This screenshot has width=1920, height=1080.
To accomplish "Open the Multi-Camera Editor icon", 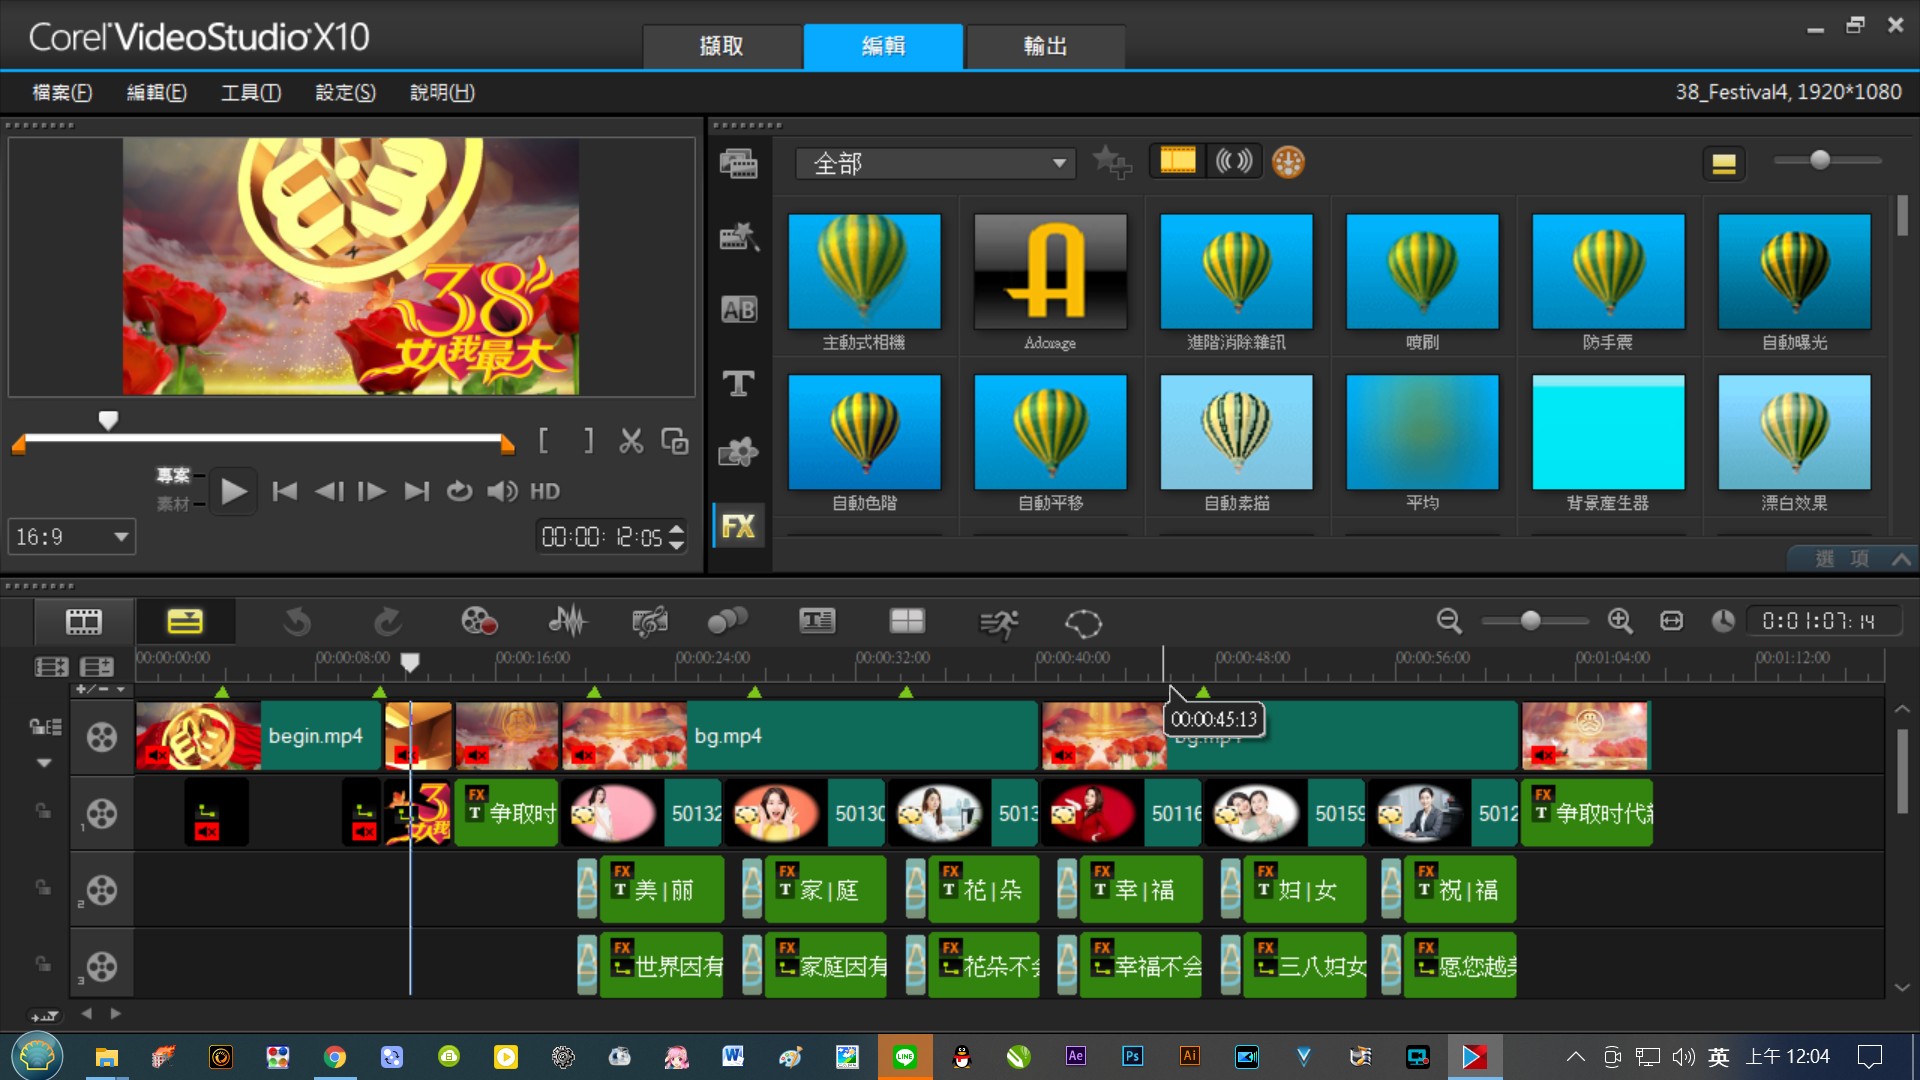I will [907, 622].
